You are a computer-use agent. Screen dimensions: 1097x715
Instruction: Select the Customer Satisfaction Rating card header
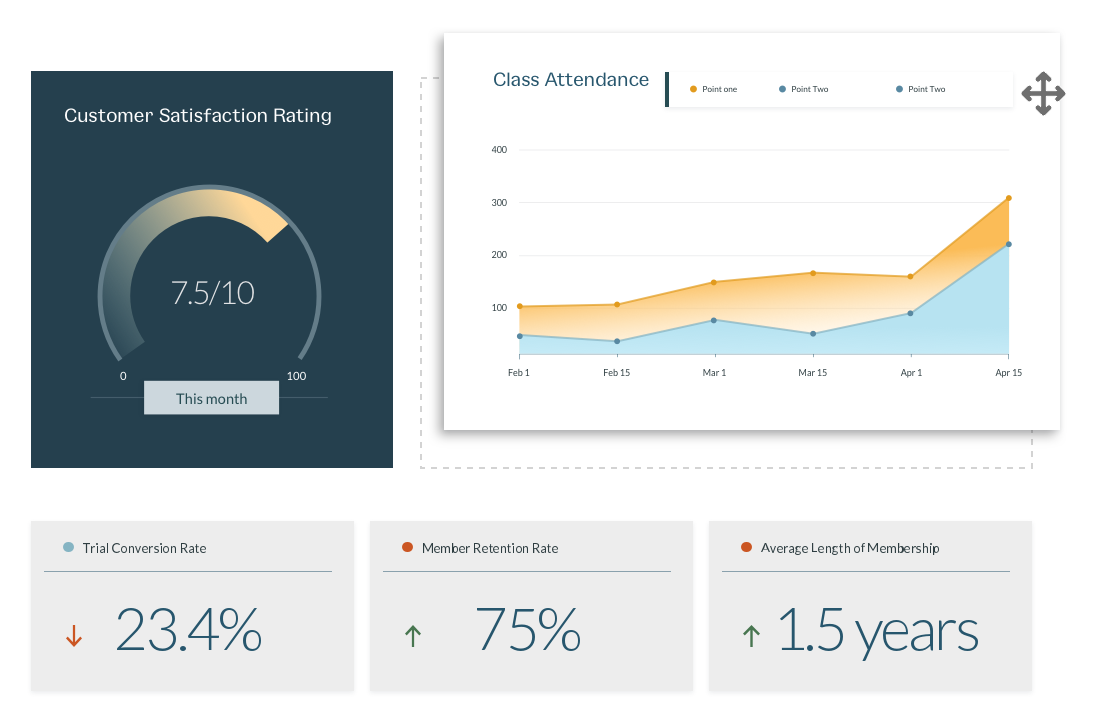tap(197, 115)
